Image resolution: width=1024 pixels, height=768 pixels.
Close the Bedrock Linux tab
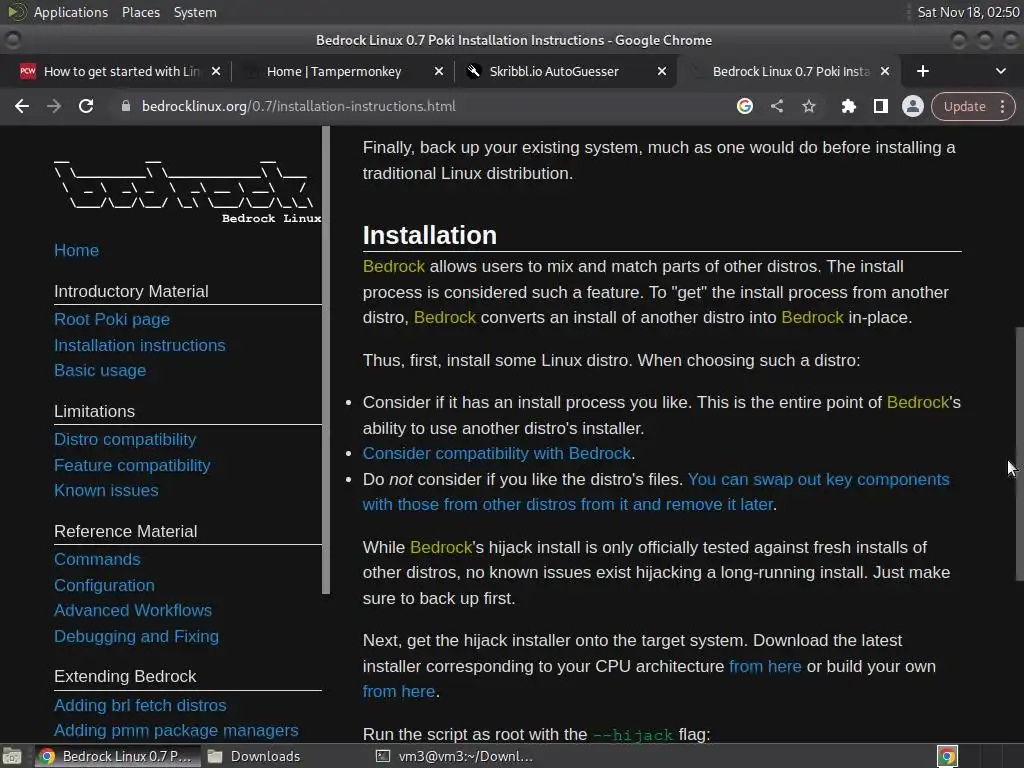[x=885, y=71]
